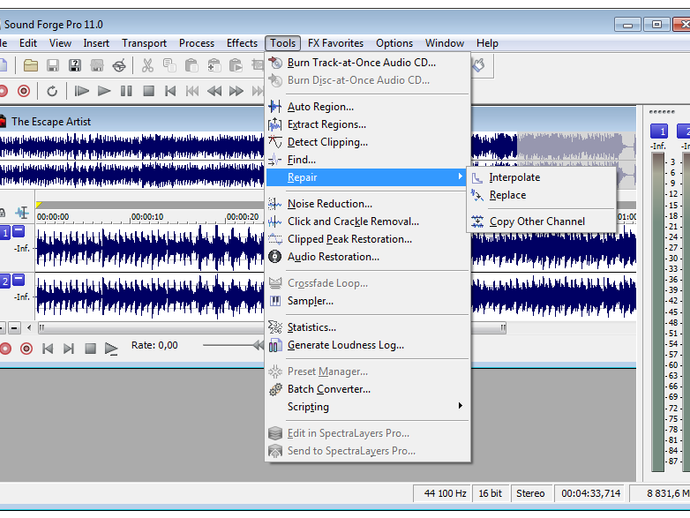Open the Options menu
The height and width of the screenshot is (518, 690).
(x=394, y=43)
